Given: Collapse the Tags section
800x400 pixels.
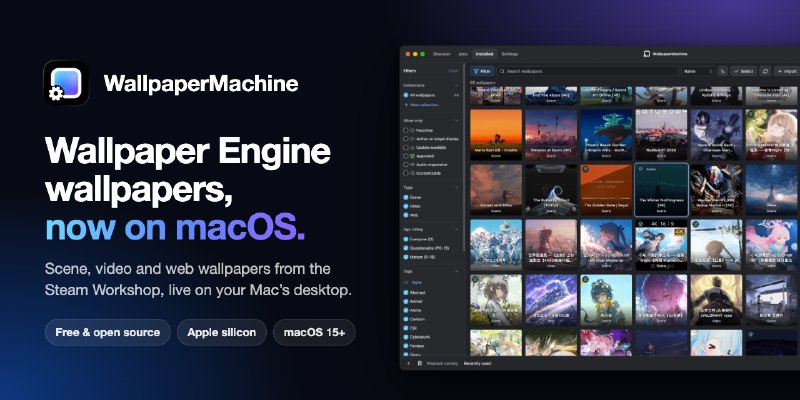Looking at the screenshot, I should (456, 271).
